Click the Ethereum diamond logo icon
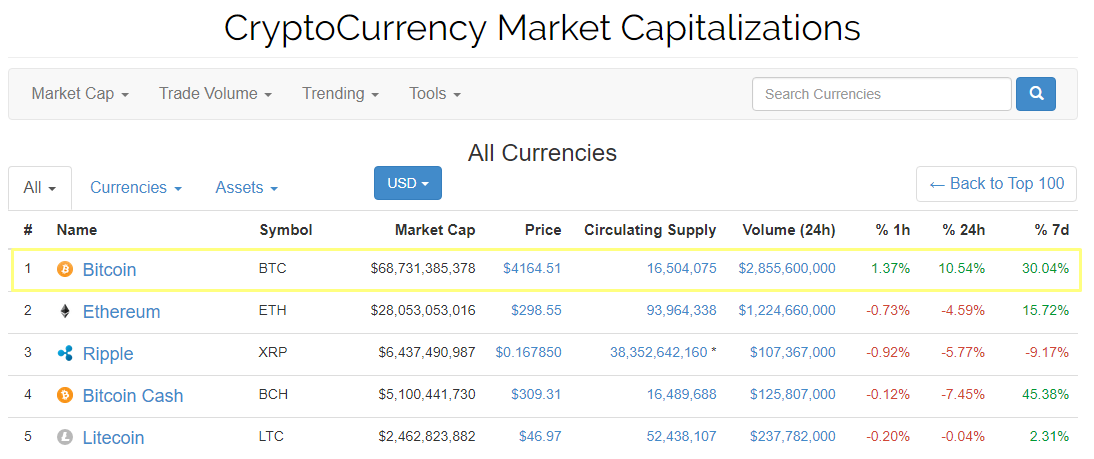 pyautogui.click(x=65, y=311)
